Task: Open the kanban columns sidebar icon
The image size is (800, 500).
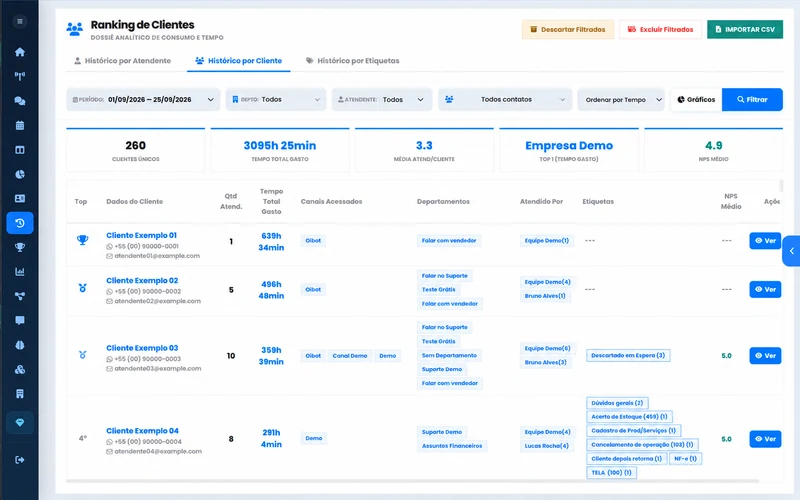Action: click(x=20, y=150)
